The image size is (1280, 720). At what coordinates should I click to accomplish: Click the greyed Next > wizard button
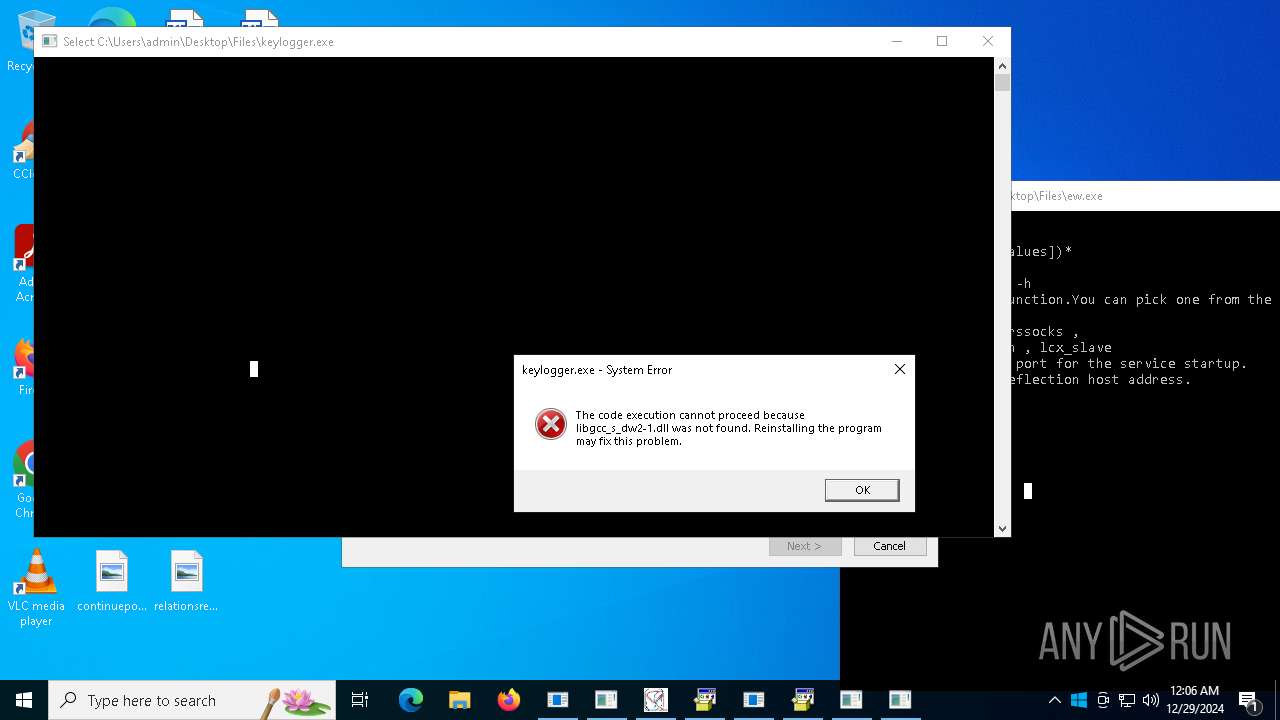804,546
